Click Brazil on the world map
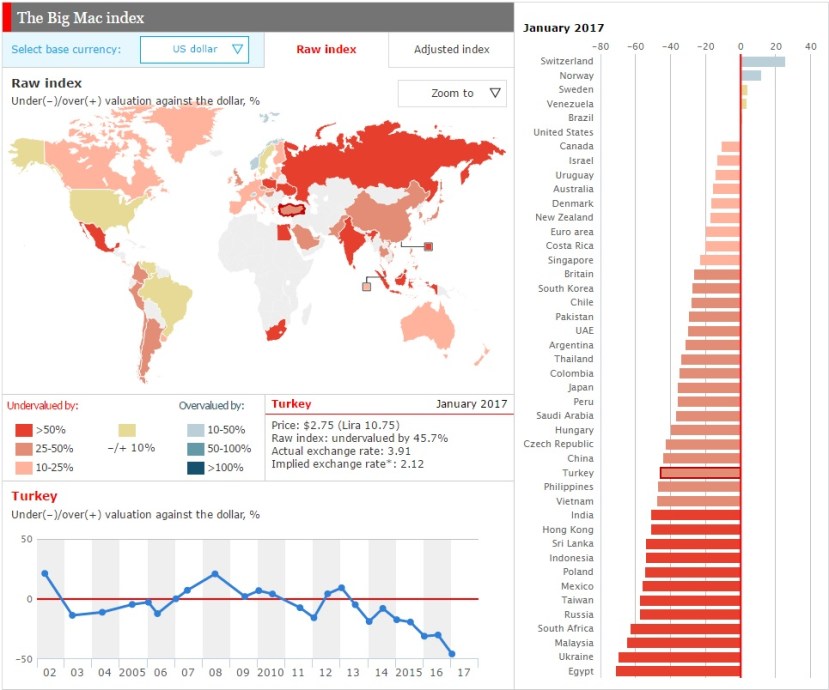Viewport: 829px width, 690px height. pyautogui.click(x=168, y=298)
